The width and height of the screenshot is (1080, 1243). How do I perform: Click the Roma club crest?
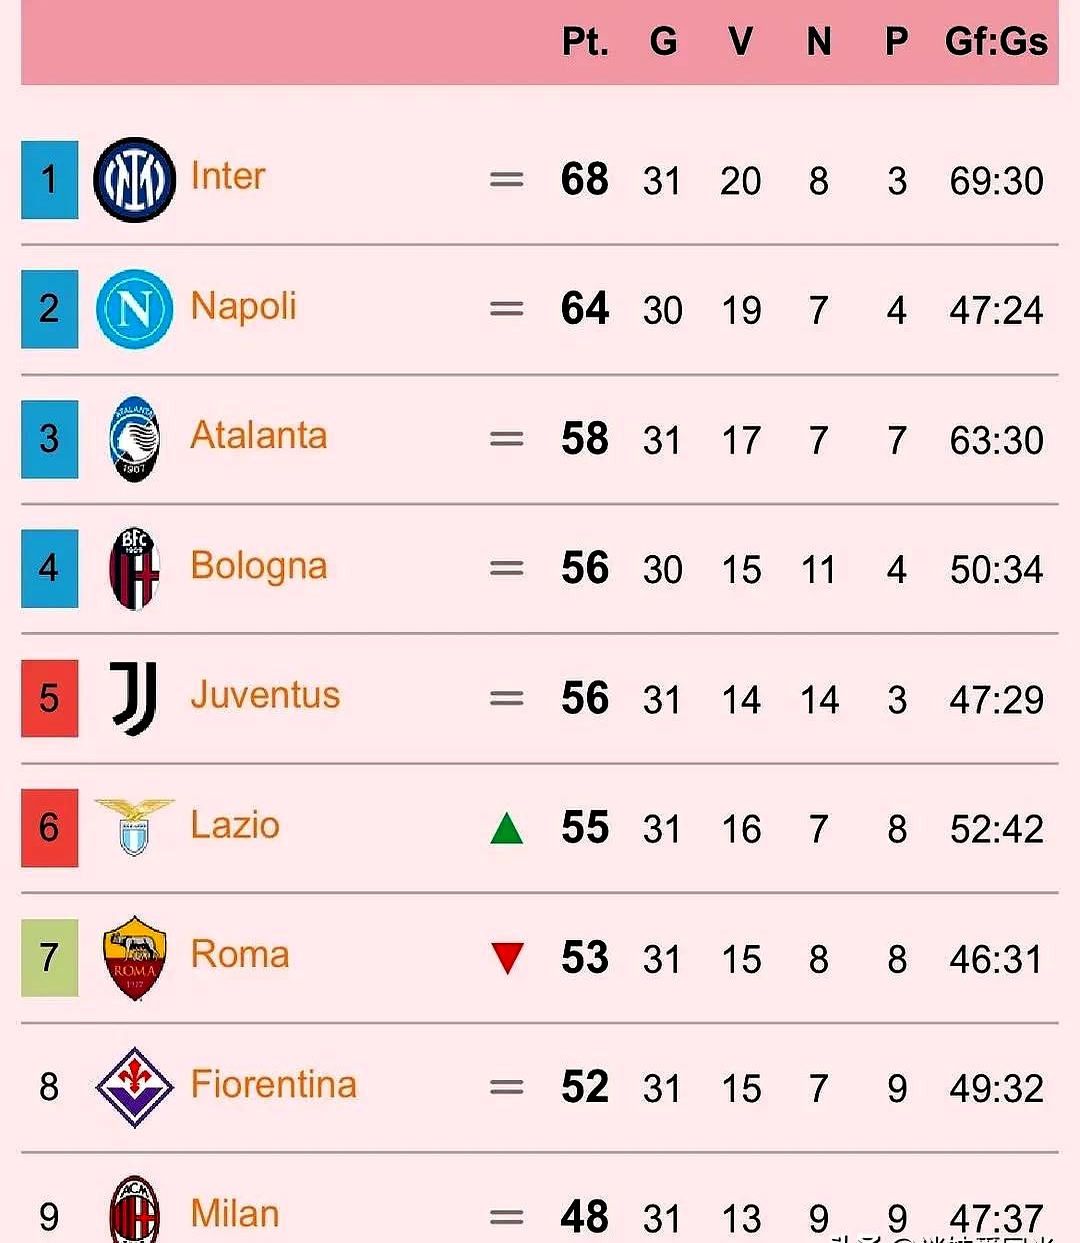(x=134, y=957)
